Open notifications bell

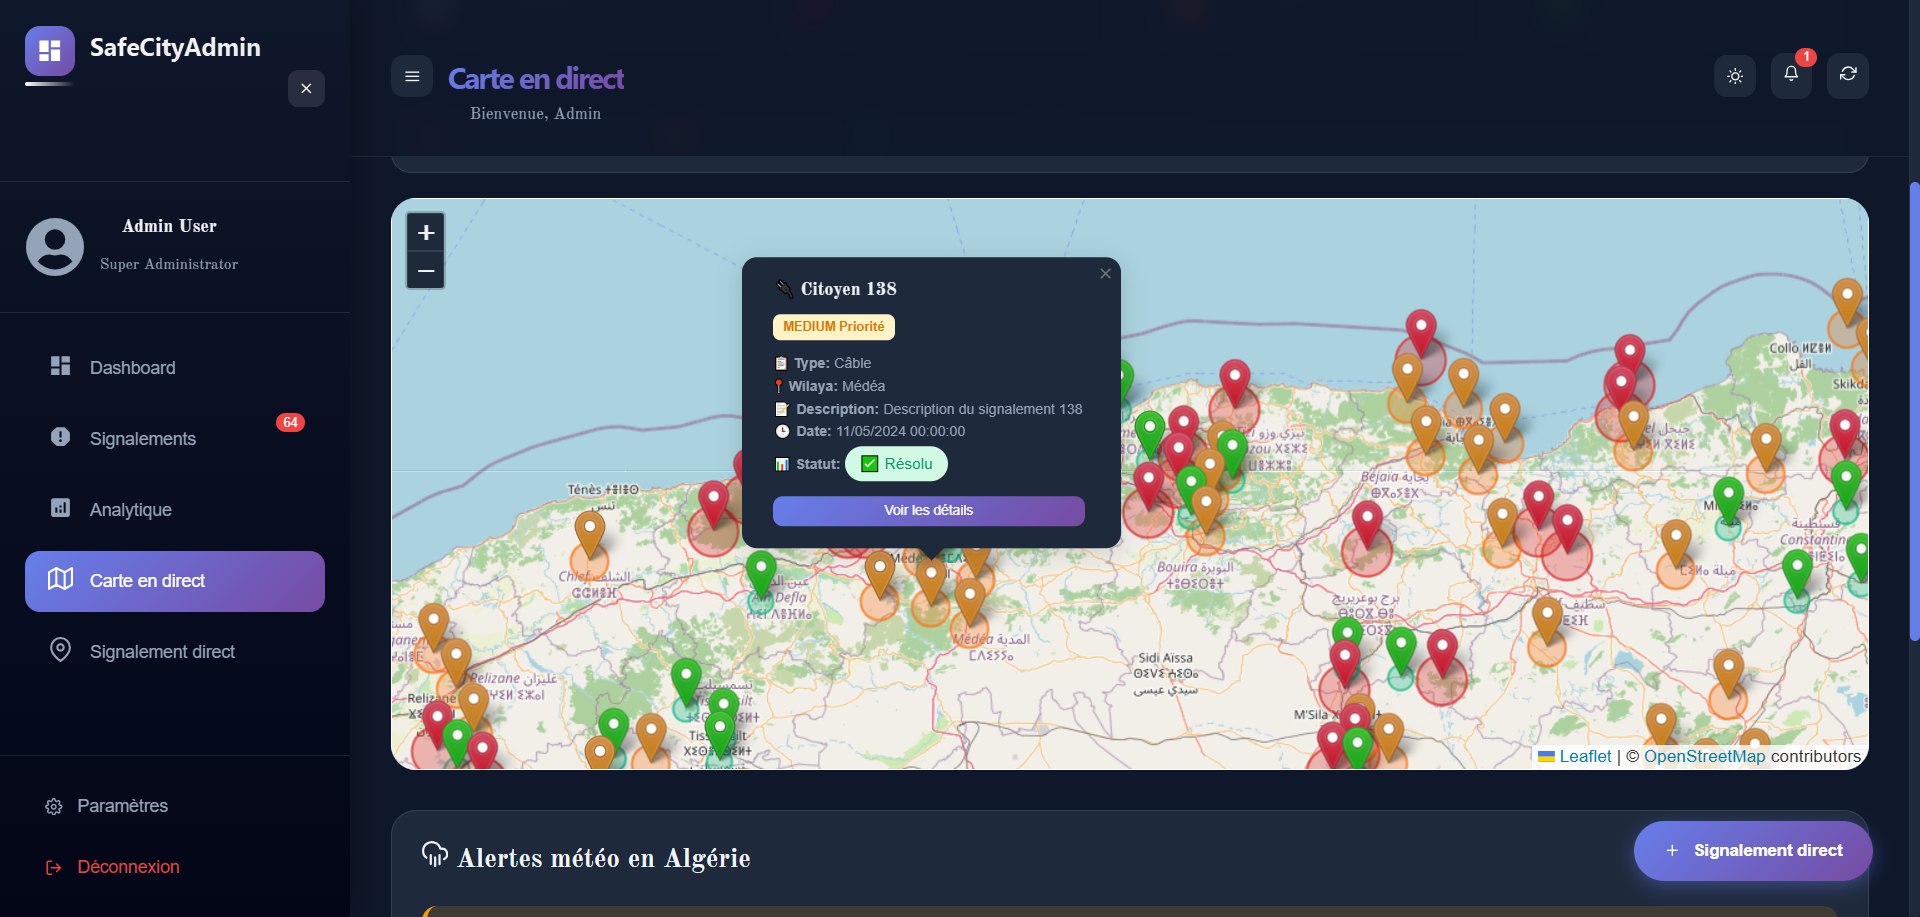pos(1791,74)
